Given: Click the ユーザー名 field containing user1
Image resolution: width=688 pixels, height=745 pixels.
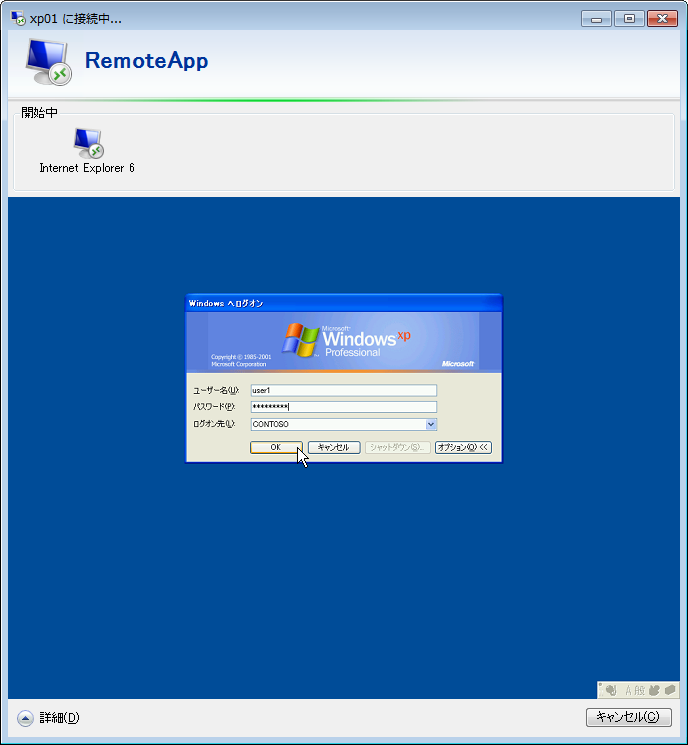Looking at the screenshot, I should [x=344, y=391].
